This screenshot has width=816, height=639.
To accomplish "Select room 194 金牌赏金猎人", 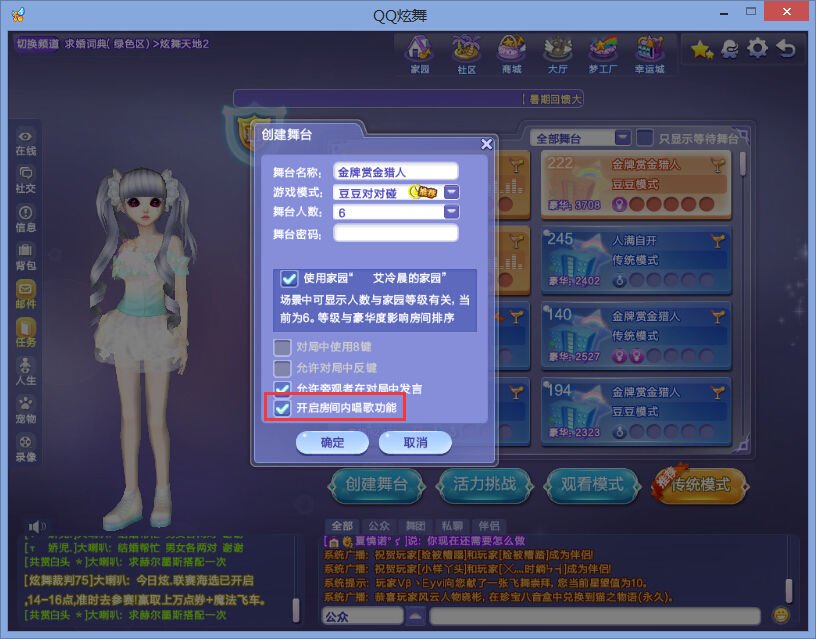I will [636, 412].
